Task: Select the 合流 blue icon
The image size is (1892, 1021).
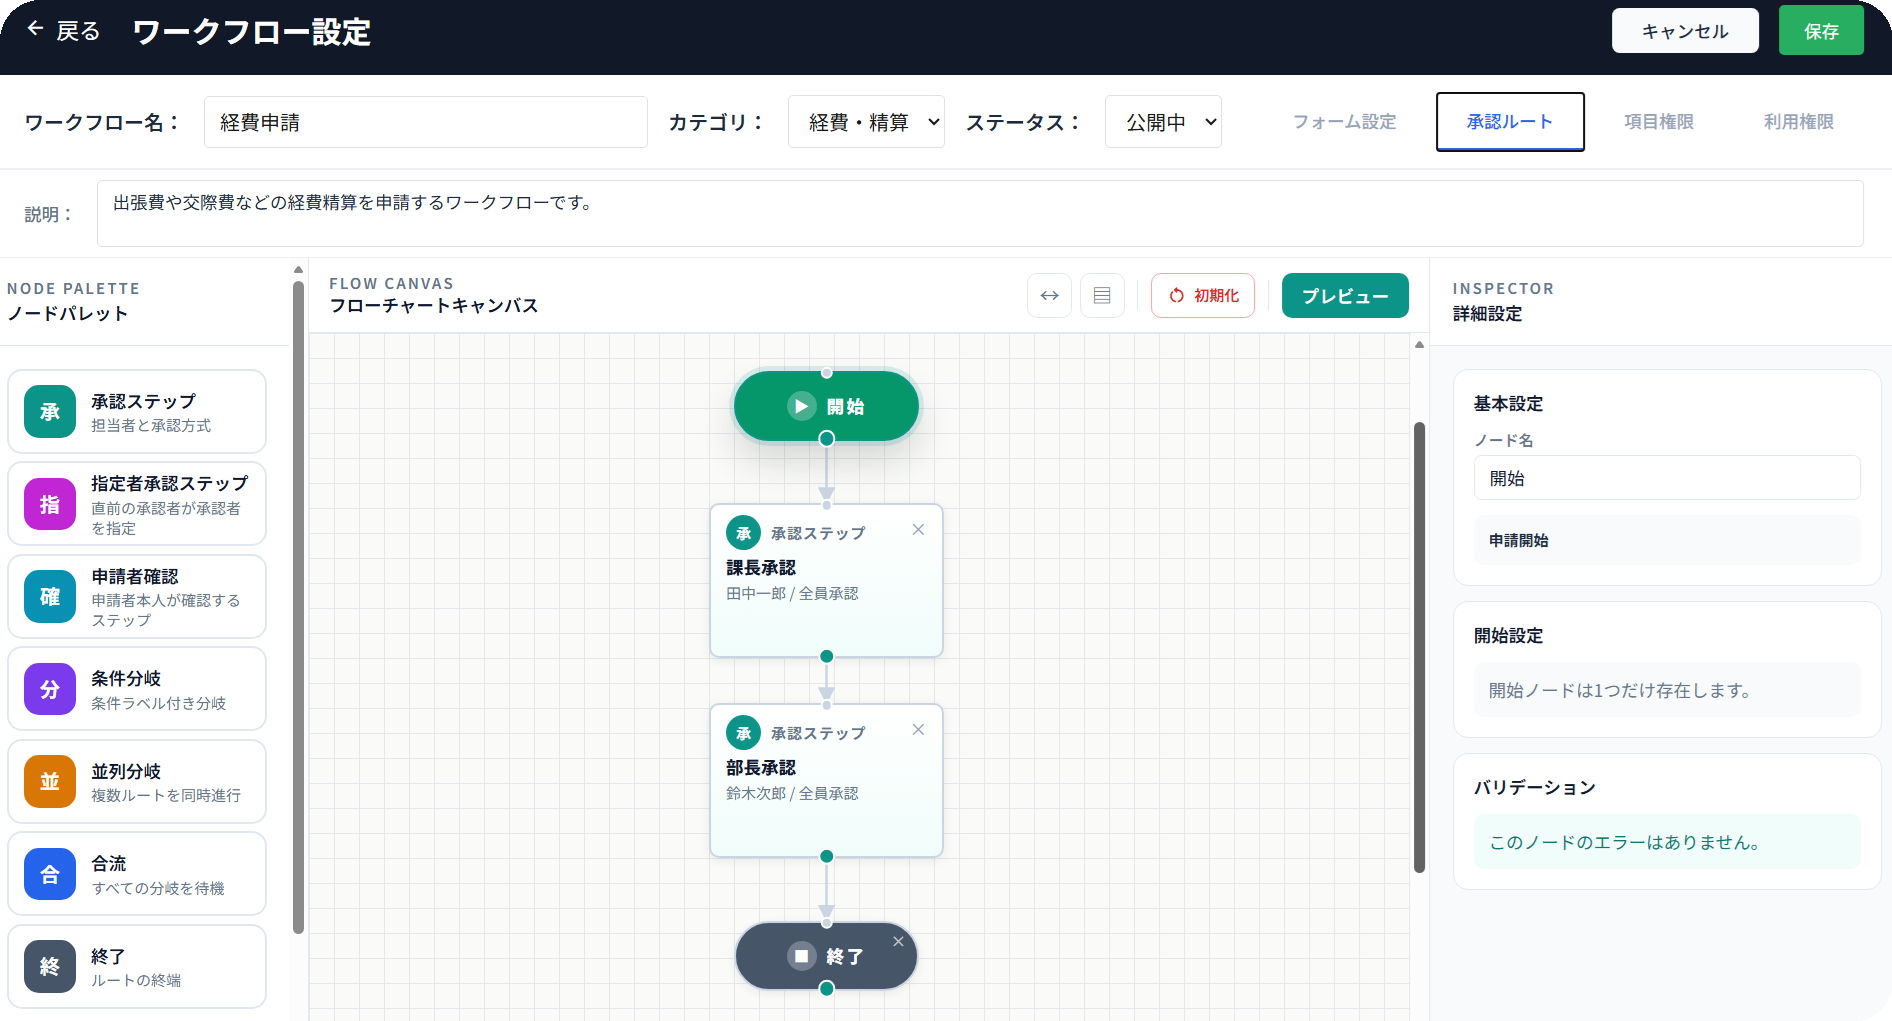Action: coord(50,874)
